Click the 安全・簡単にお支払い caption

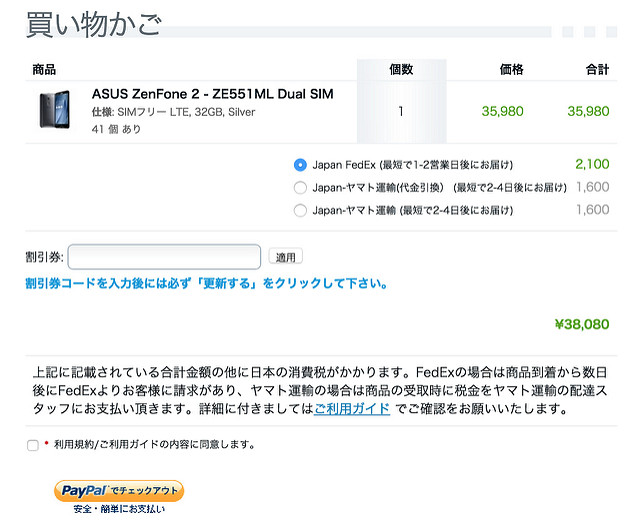click(119, 509)
